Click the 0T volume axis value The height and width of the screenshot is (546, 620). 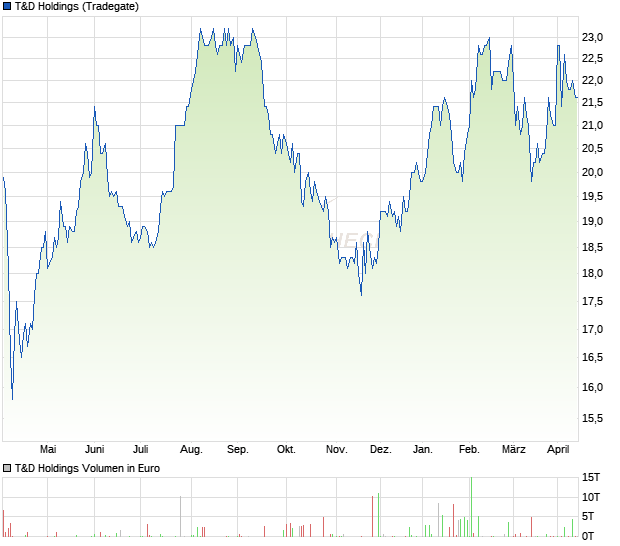pos(588,536)
